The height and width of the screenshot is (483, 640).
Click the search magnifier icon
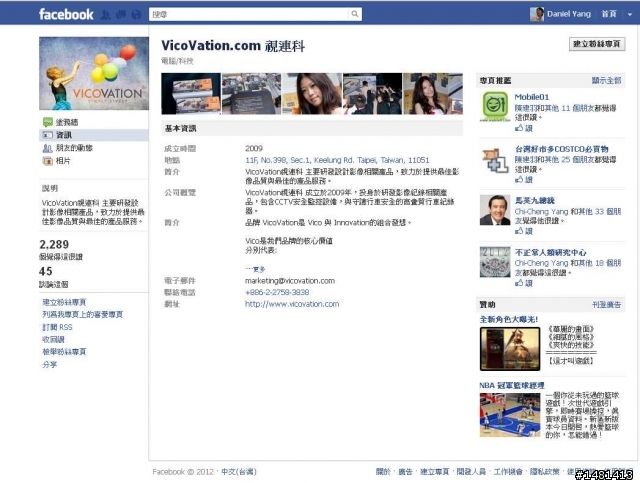click(355, 14)
